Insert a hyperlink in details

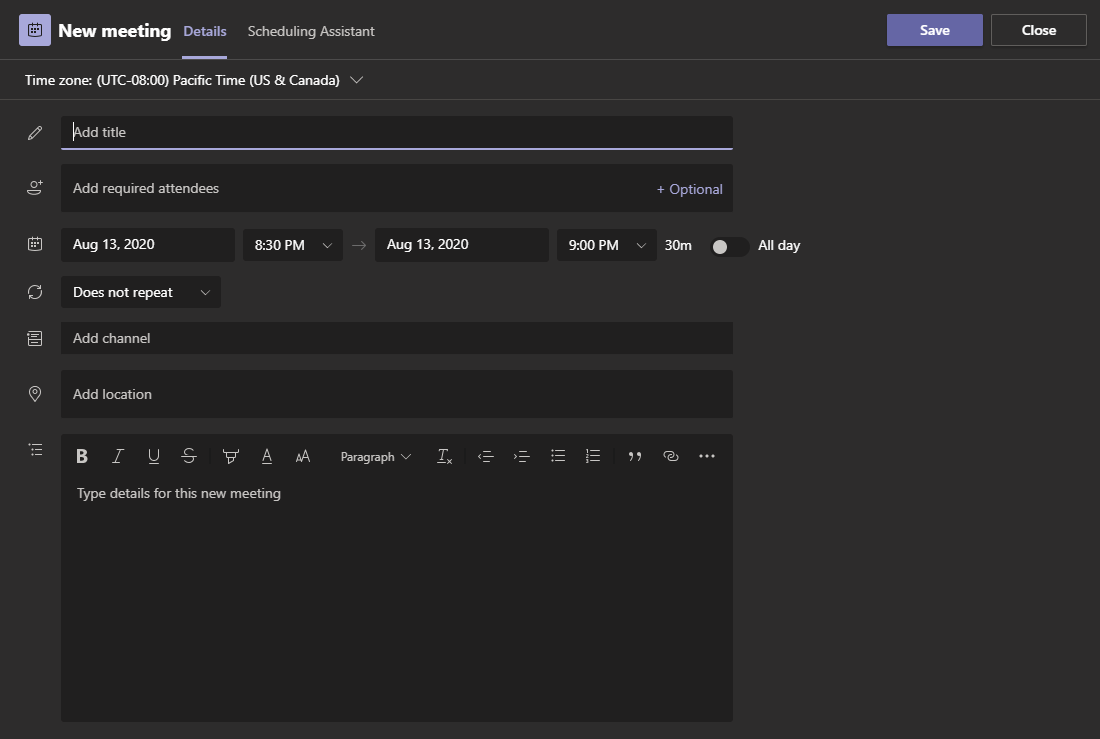click(x=671, y=456)
